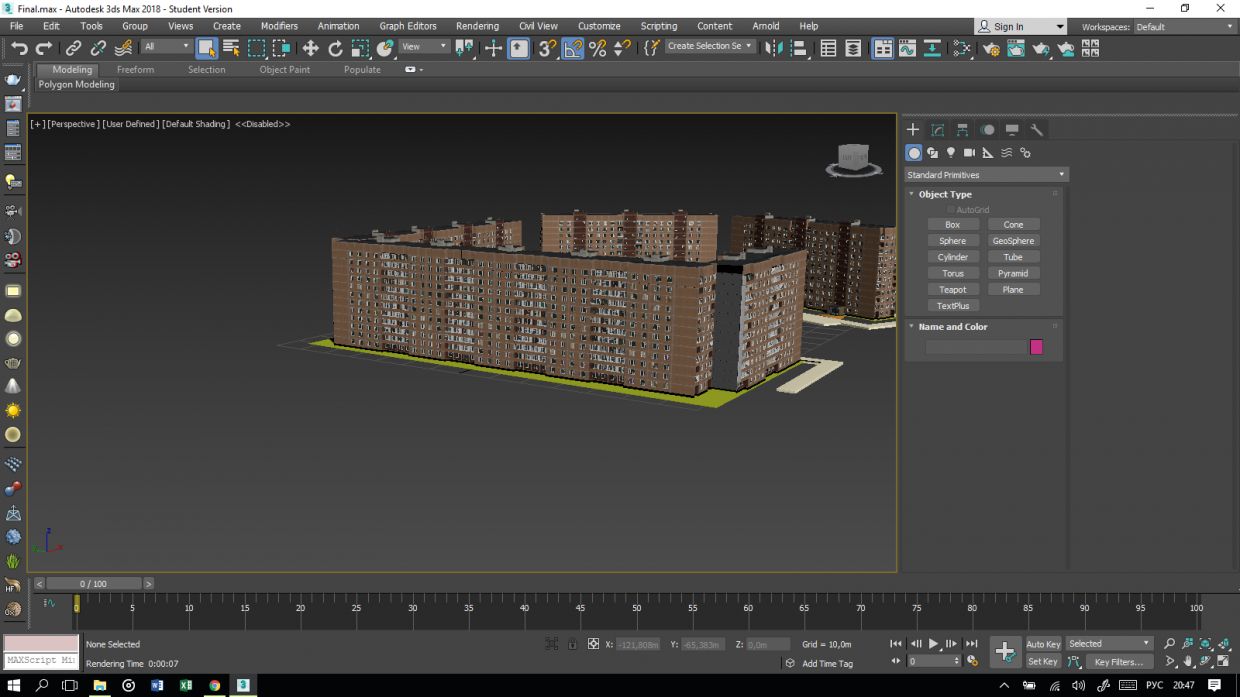
Task: Open the Layer Explorer icon
Action: point(853,48)
